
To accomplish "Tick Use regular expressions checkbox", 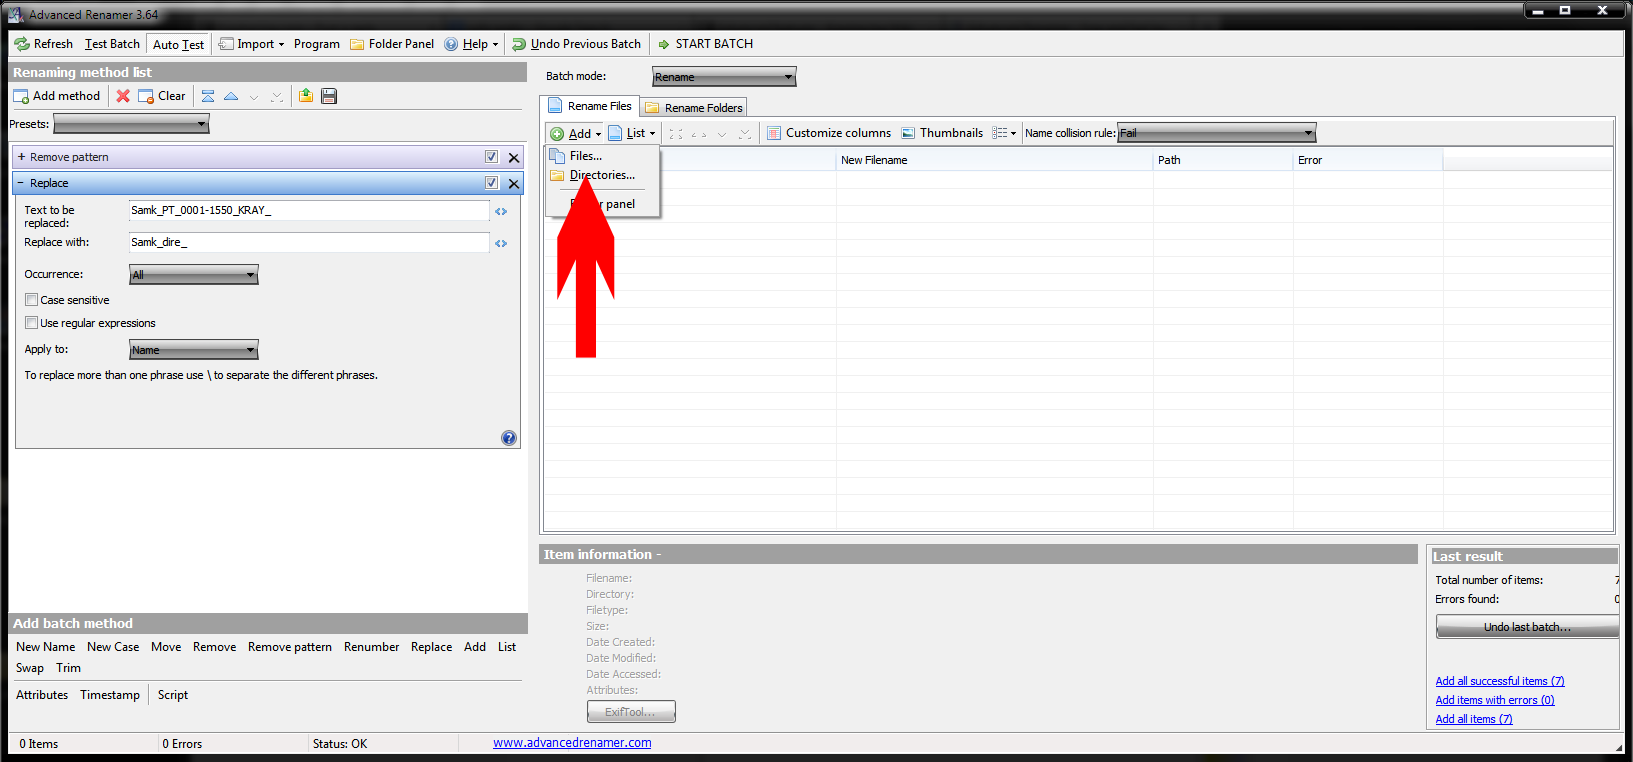I will pos(32,323).
